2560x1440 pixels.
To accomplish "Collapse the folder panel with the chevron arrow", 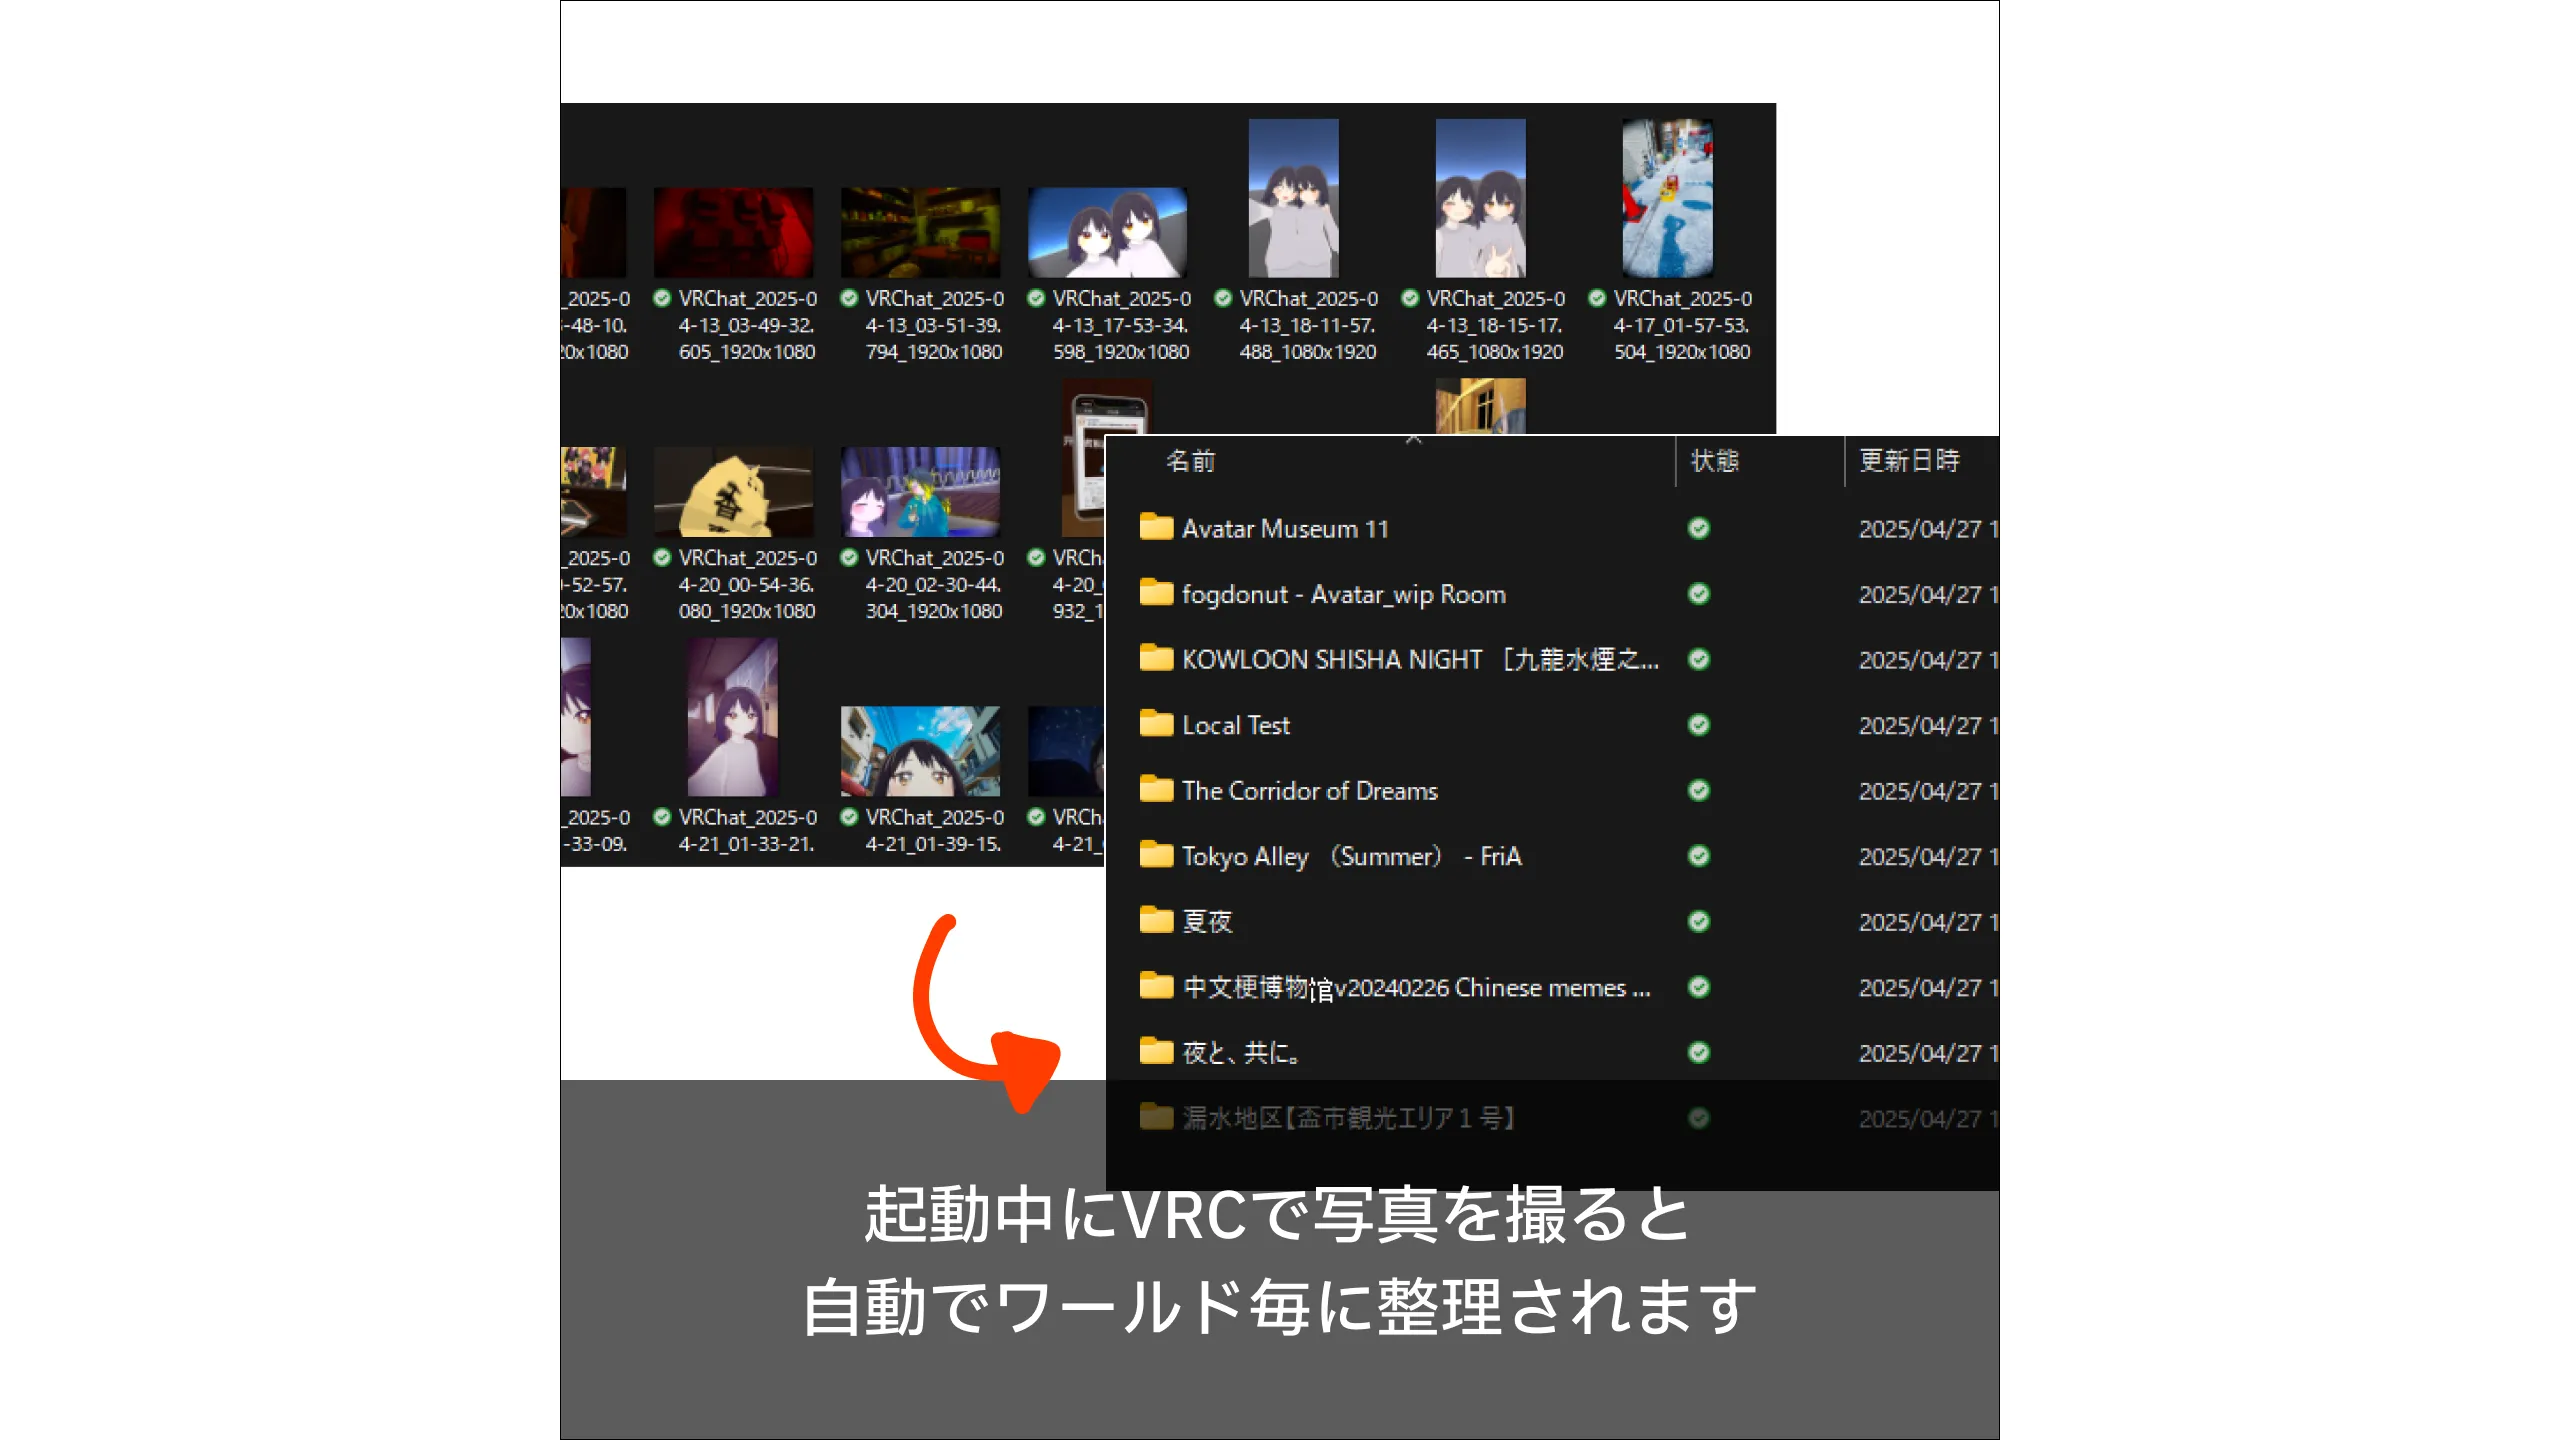I will point(1413,440).
